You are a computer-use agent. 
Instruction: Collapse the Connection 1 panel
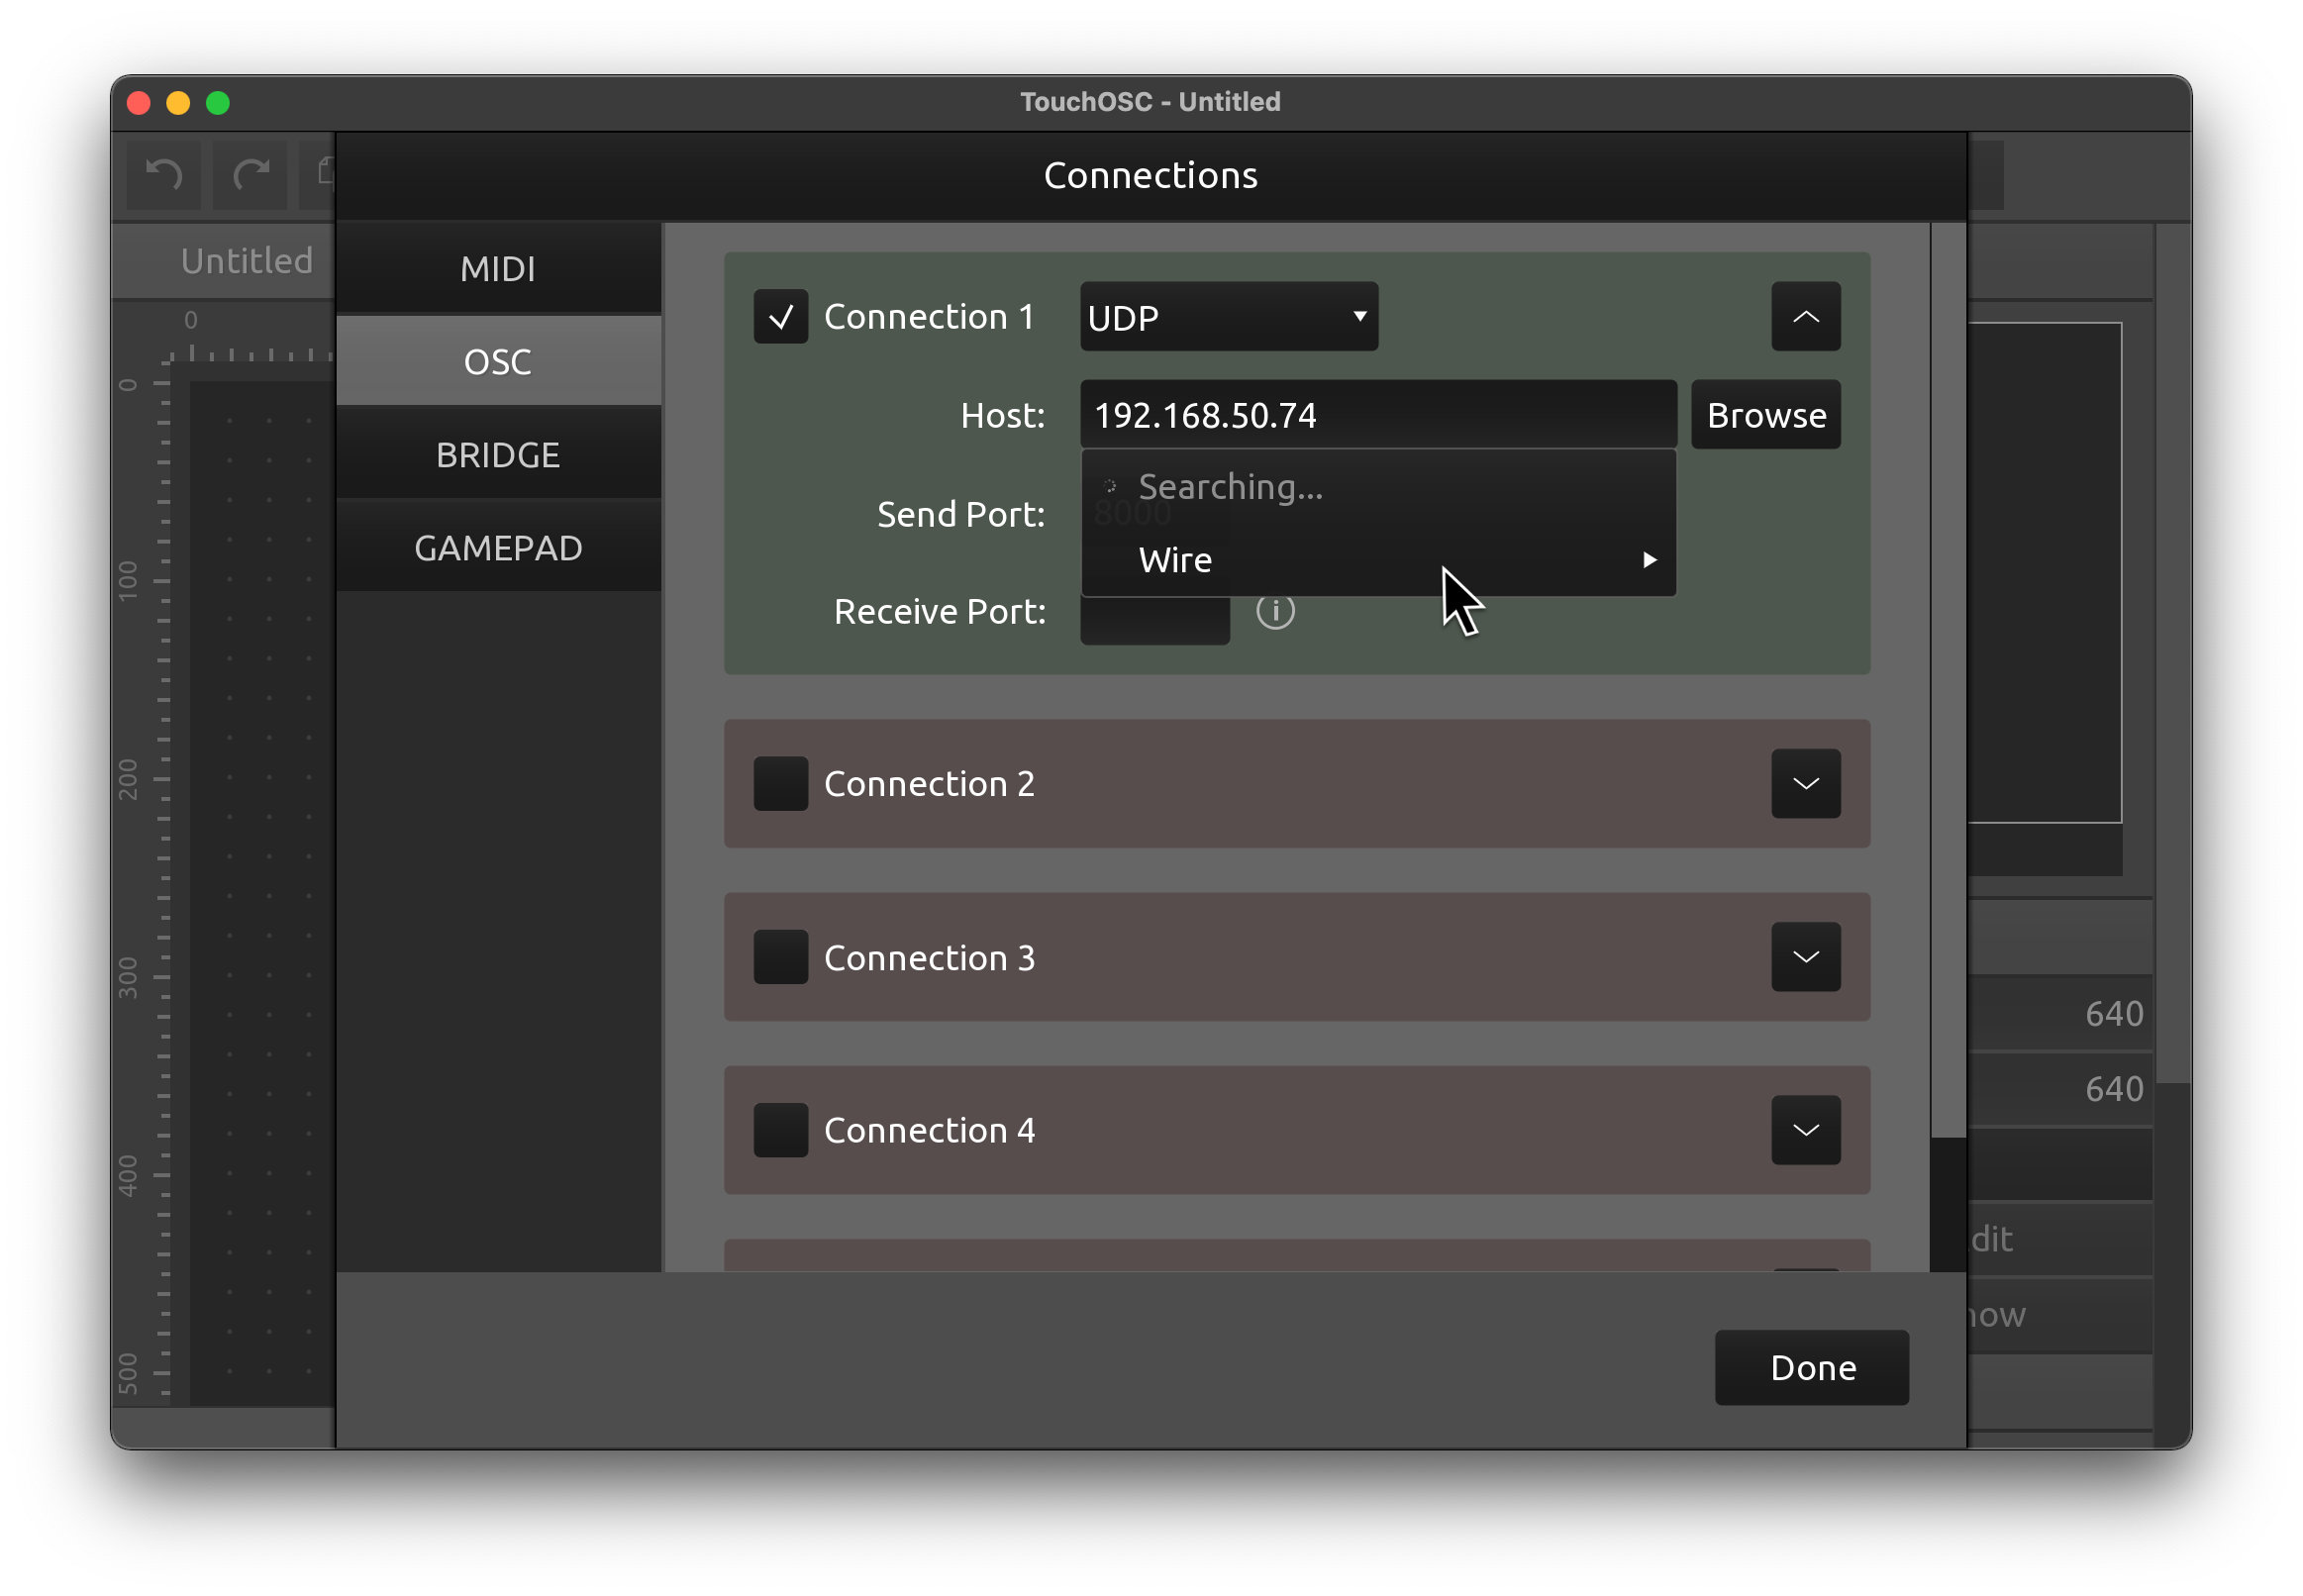1806,317
